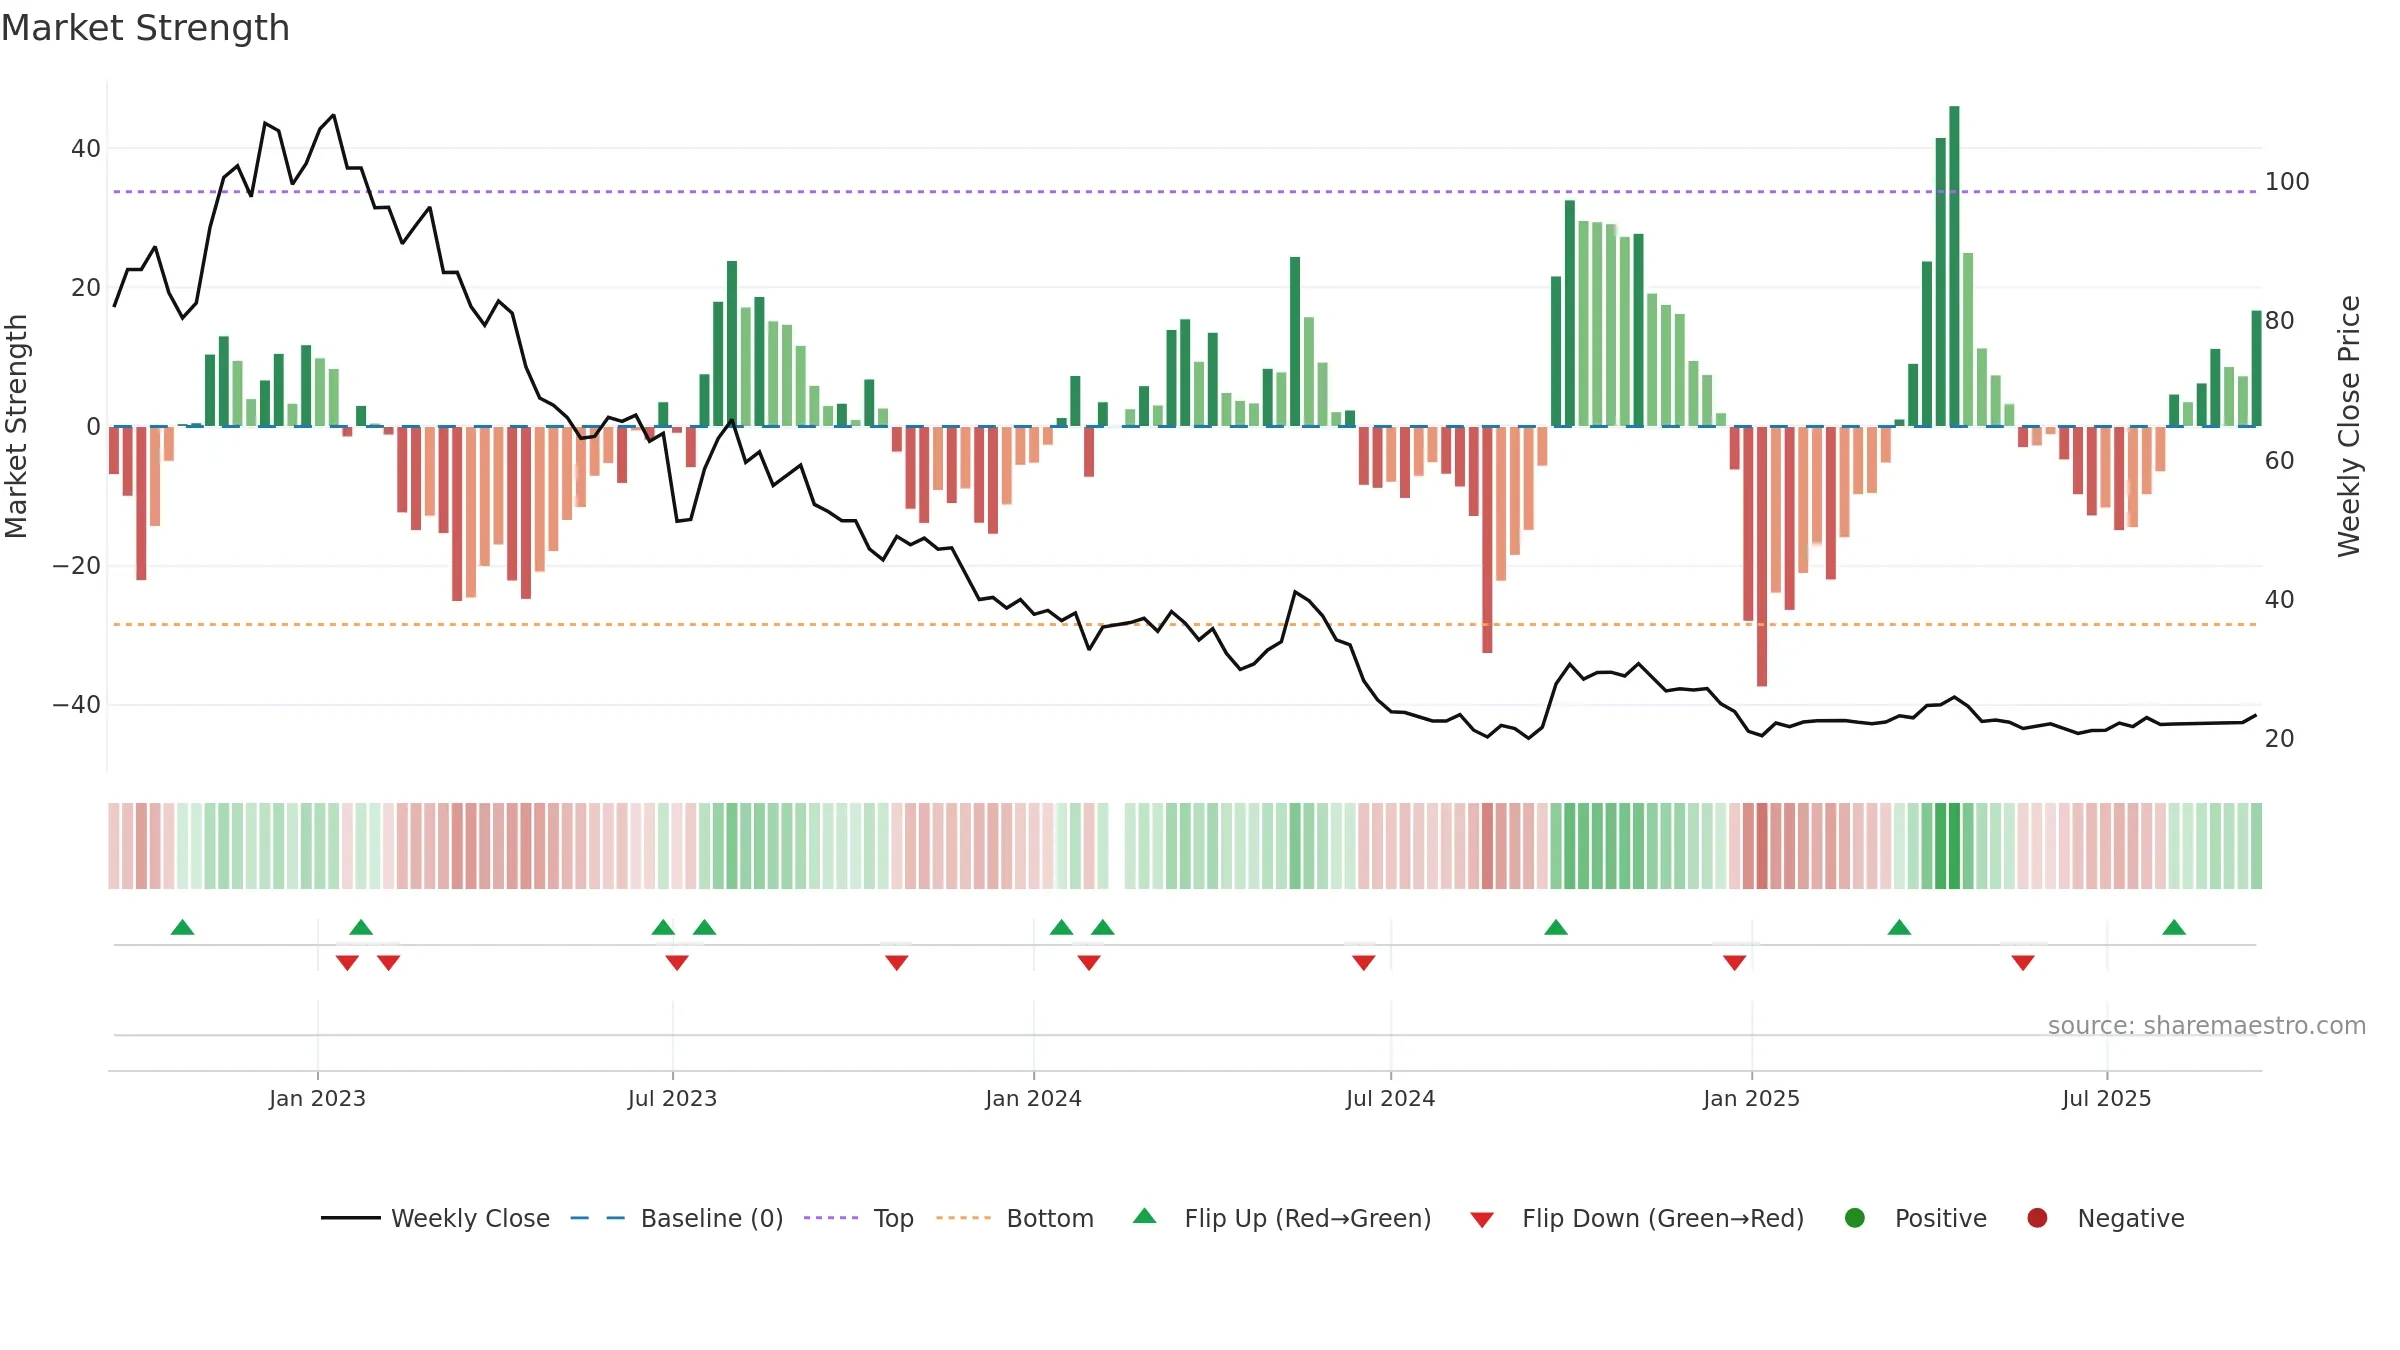
Task: Click the flip-down marker near Oct 2023
Action: (x=897, y=962)
